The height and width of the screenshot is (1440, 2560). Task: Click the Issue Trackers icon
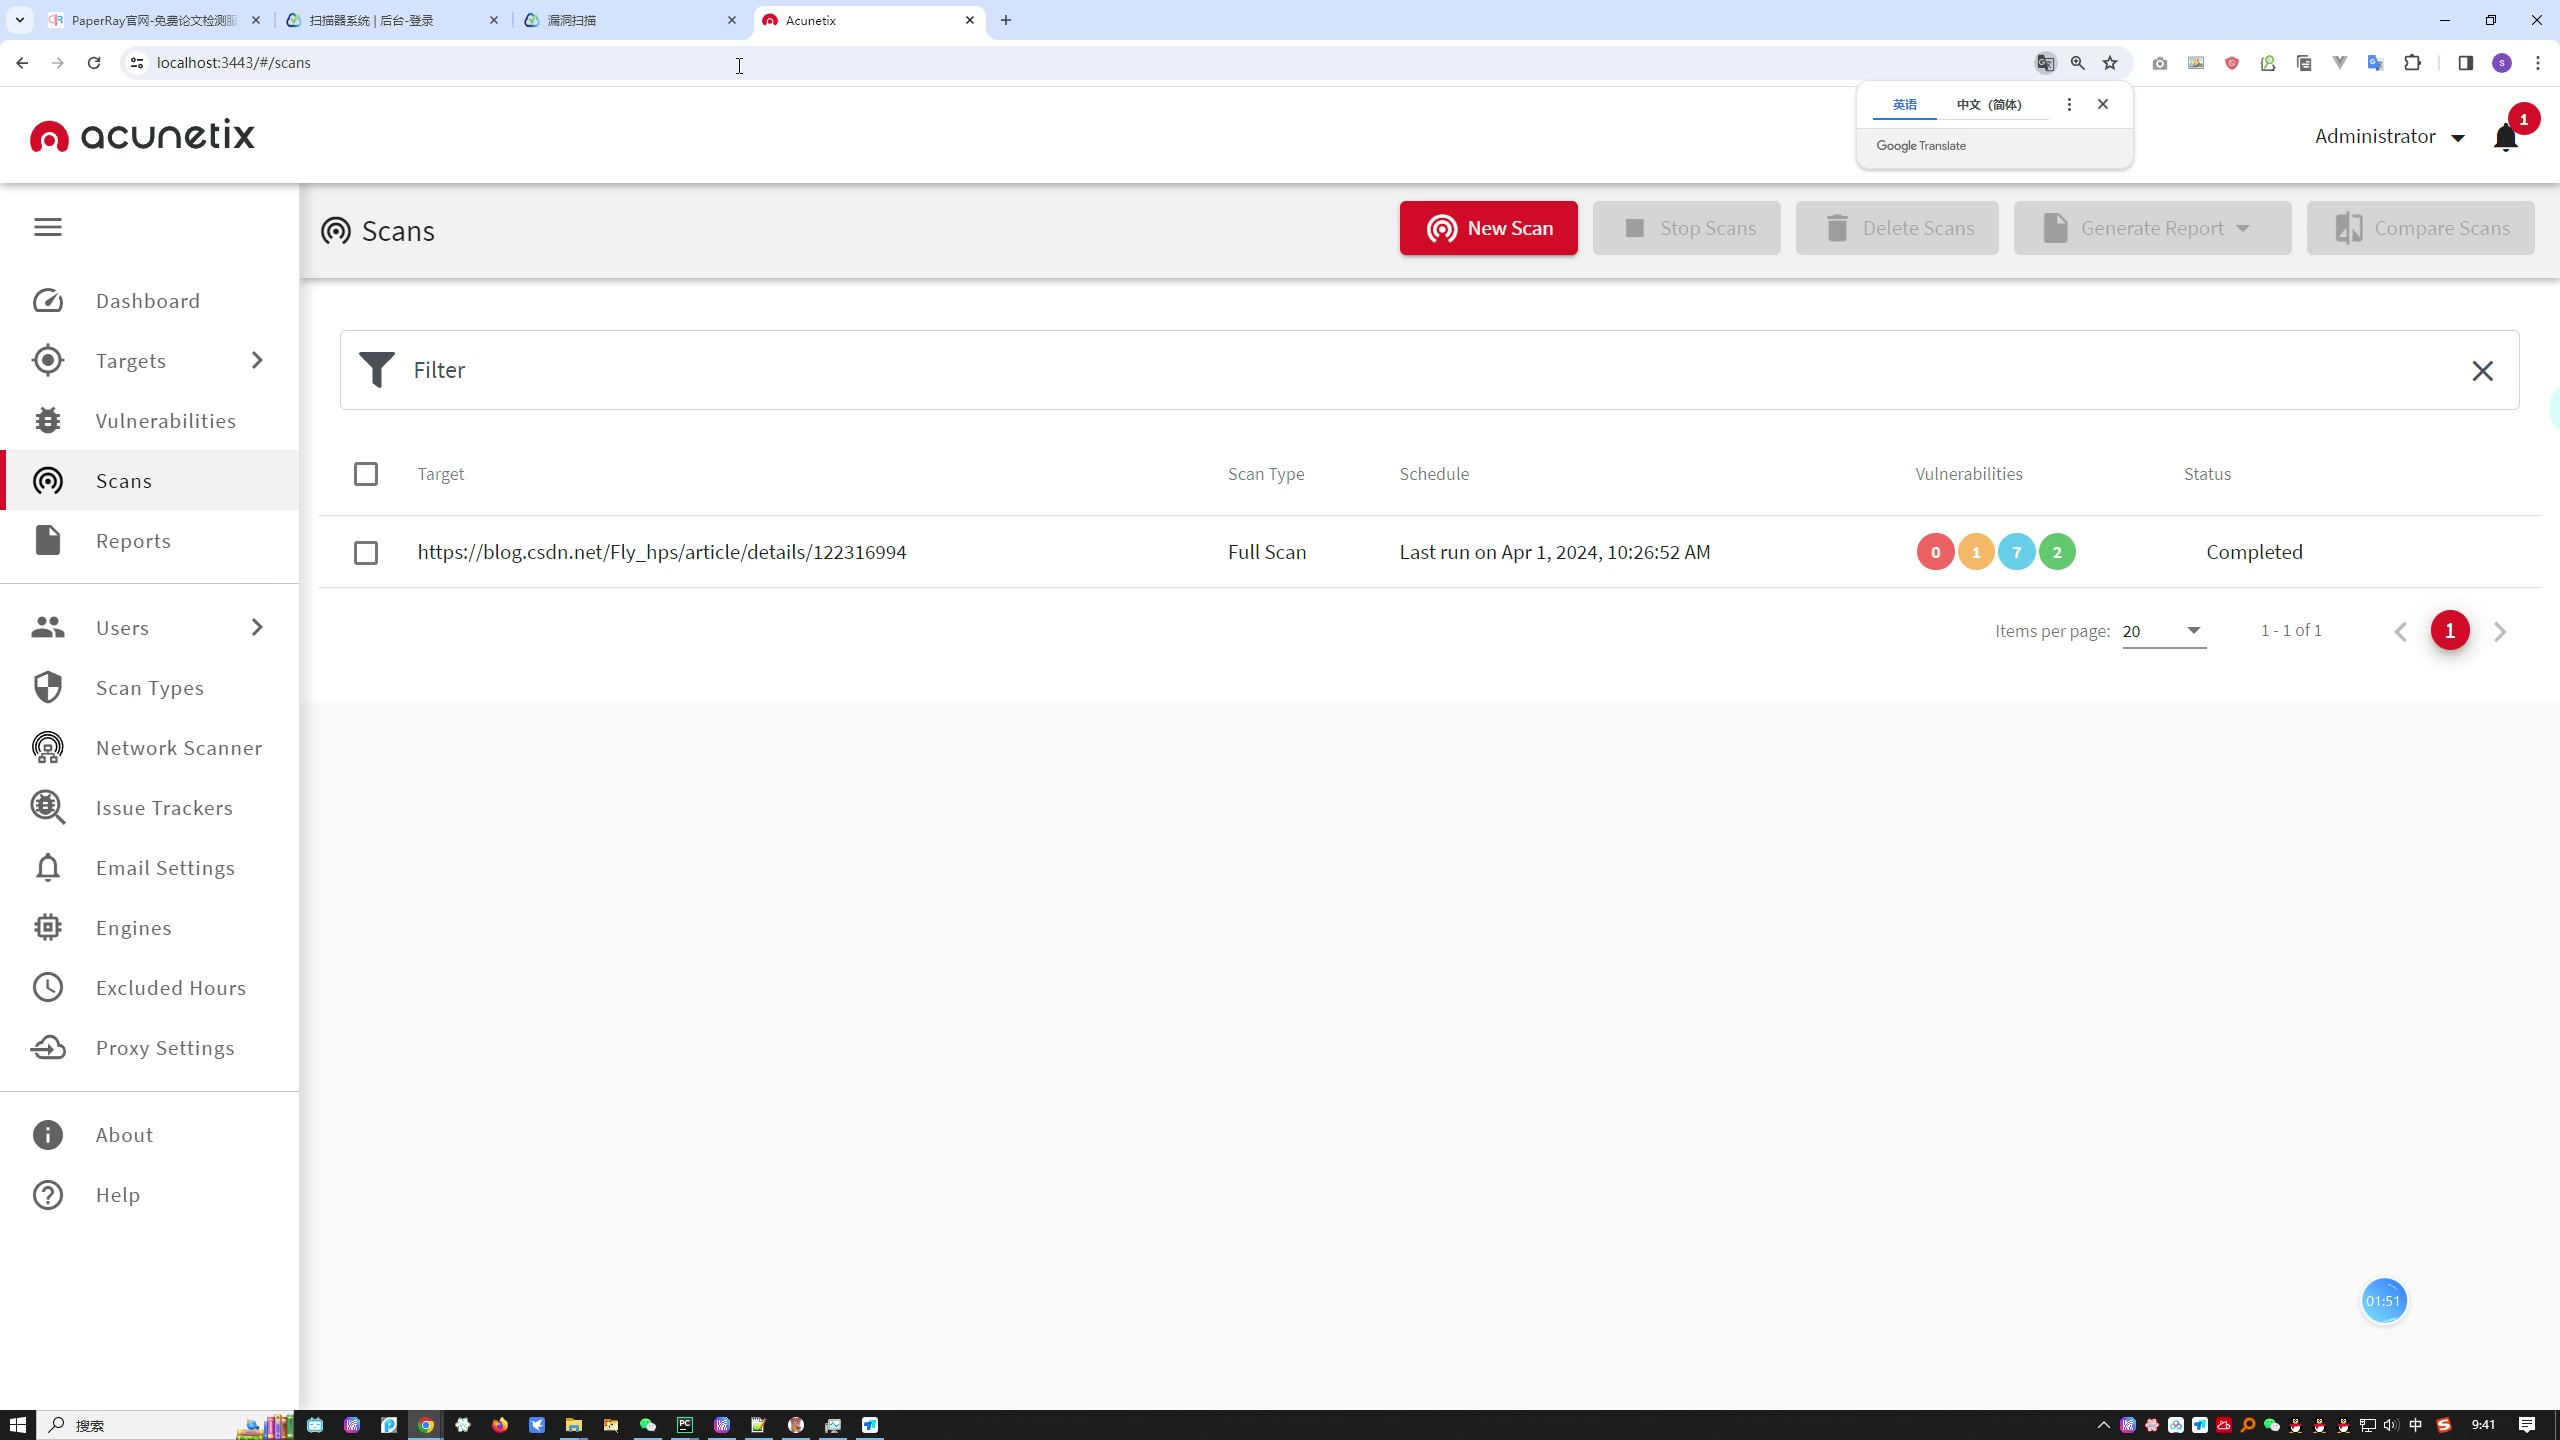click(48, 807)
